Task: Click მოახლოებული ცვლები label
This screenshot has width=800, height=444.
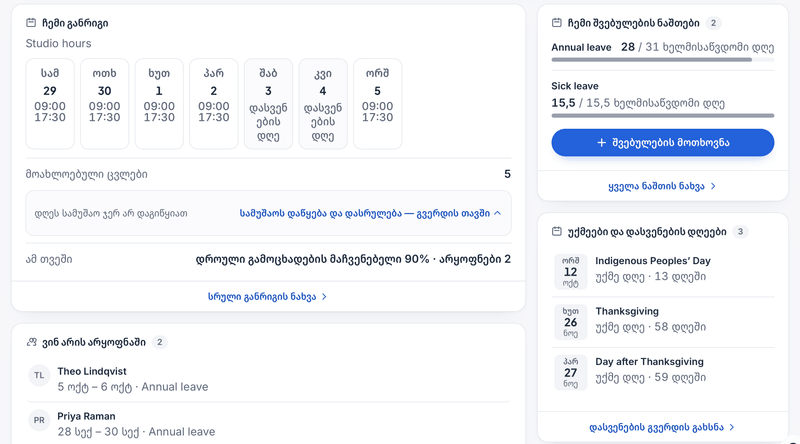Action: 87,175
